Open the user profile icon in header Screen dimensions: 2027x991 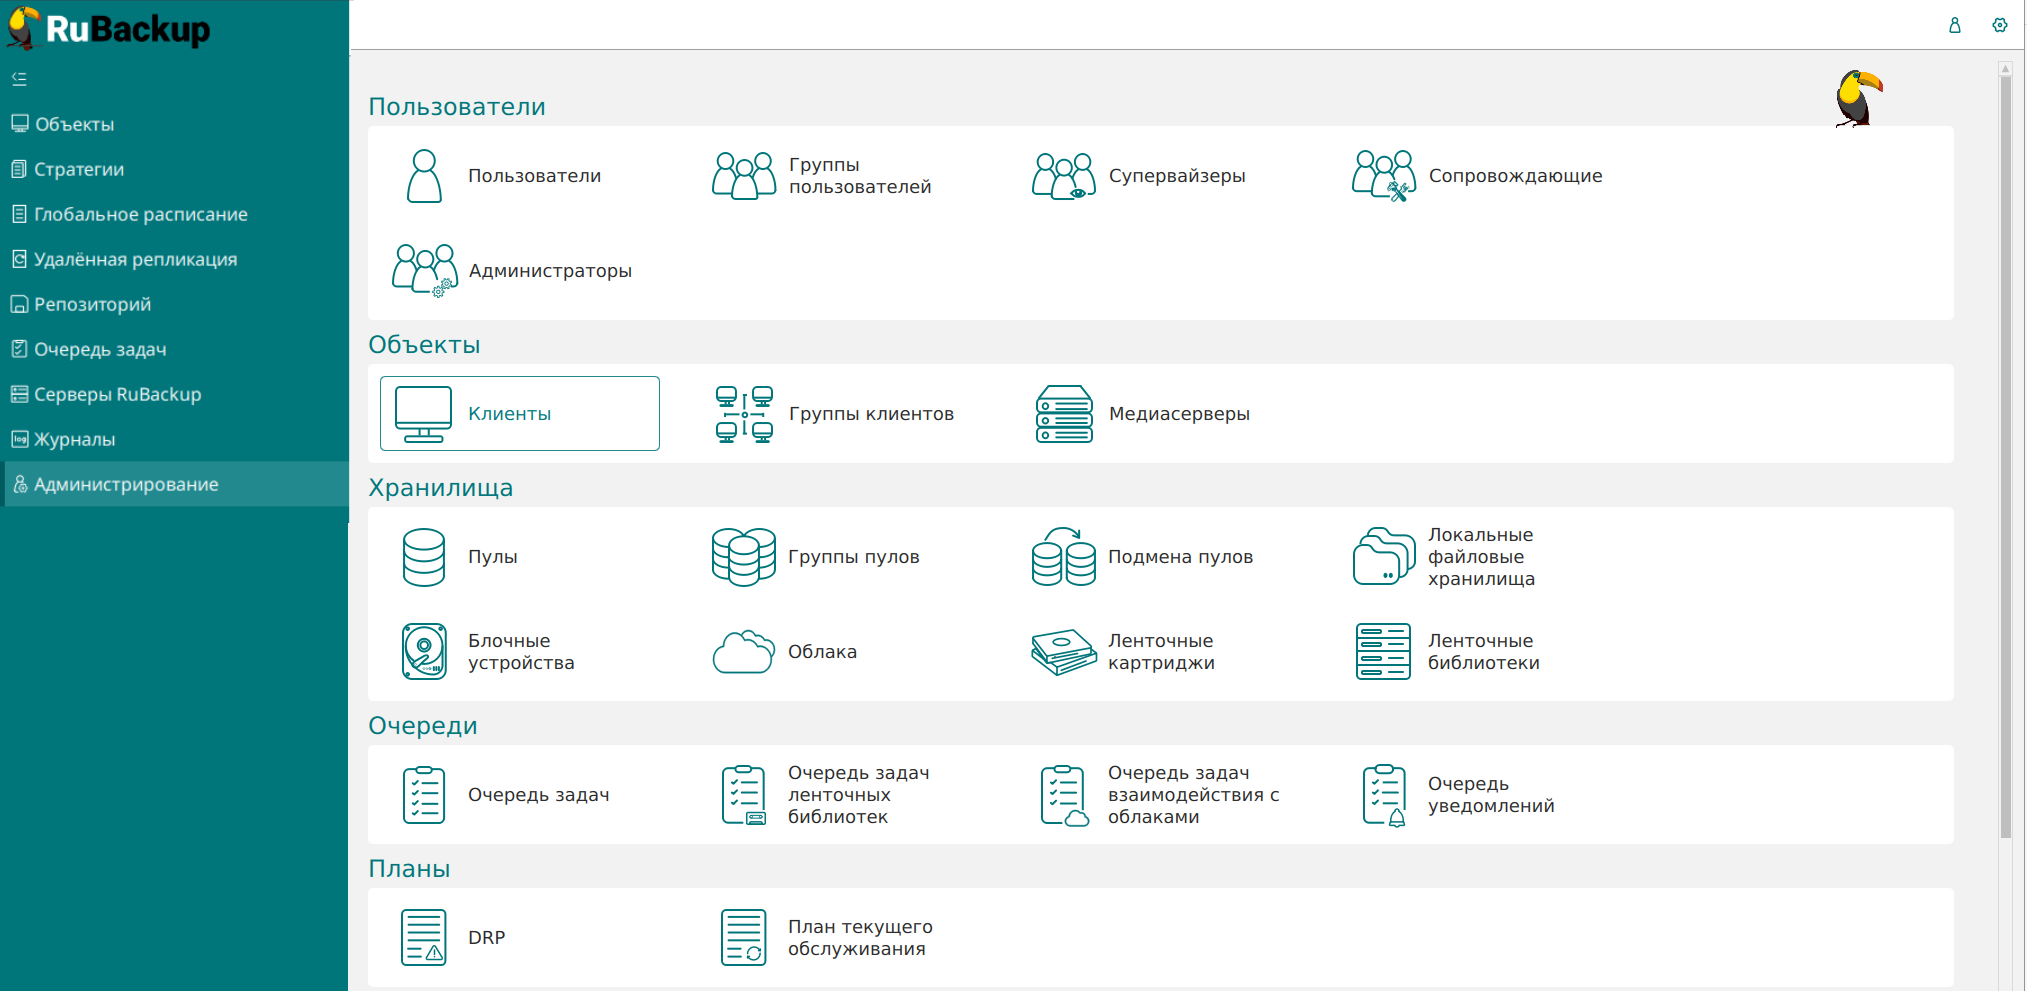[x=1954, y=25]
